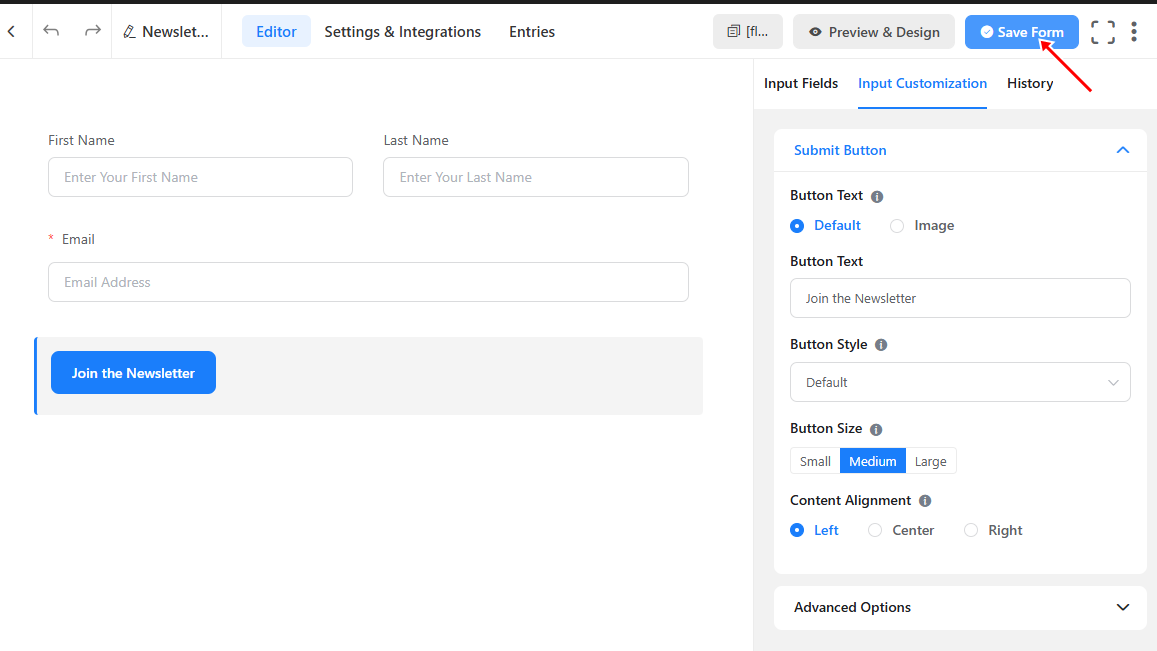Switch to Input Fields tab
This screenshot has width=1157, height=651.
[801, 83]
